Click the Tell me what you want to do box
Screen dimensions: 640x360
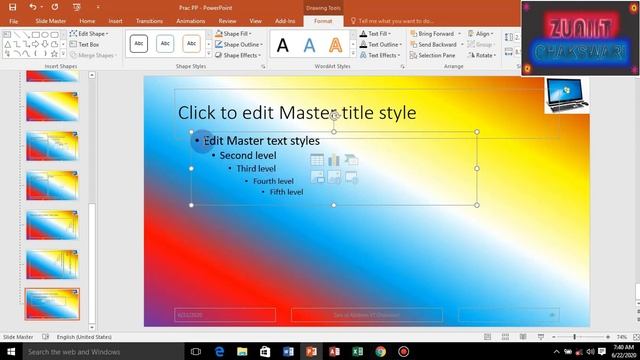click(392, 21)
